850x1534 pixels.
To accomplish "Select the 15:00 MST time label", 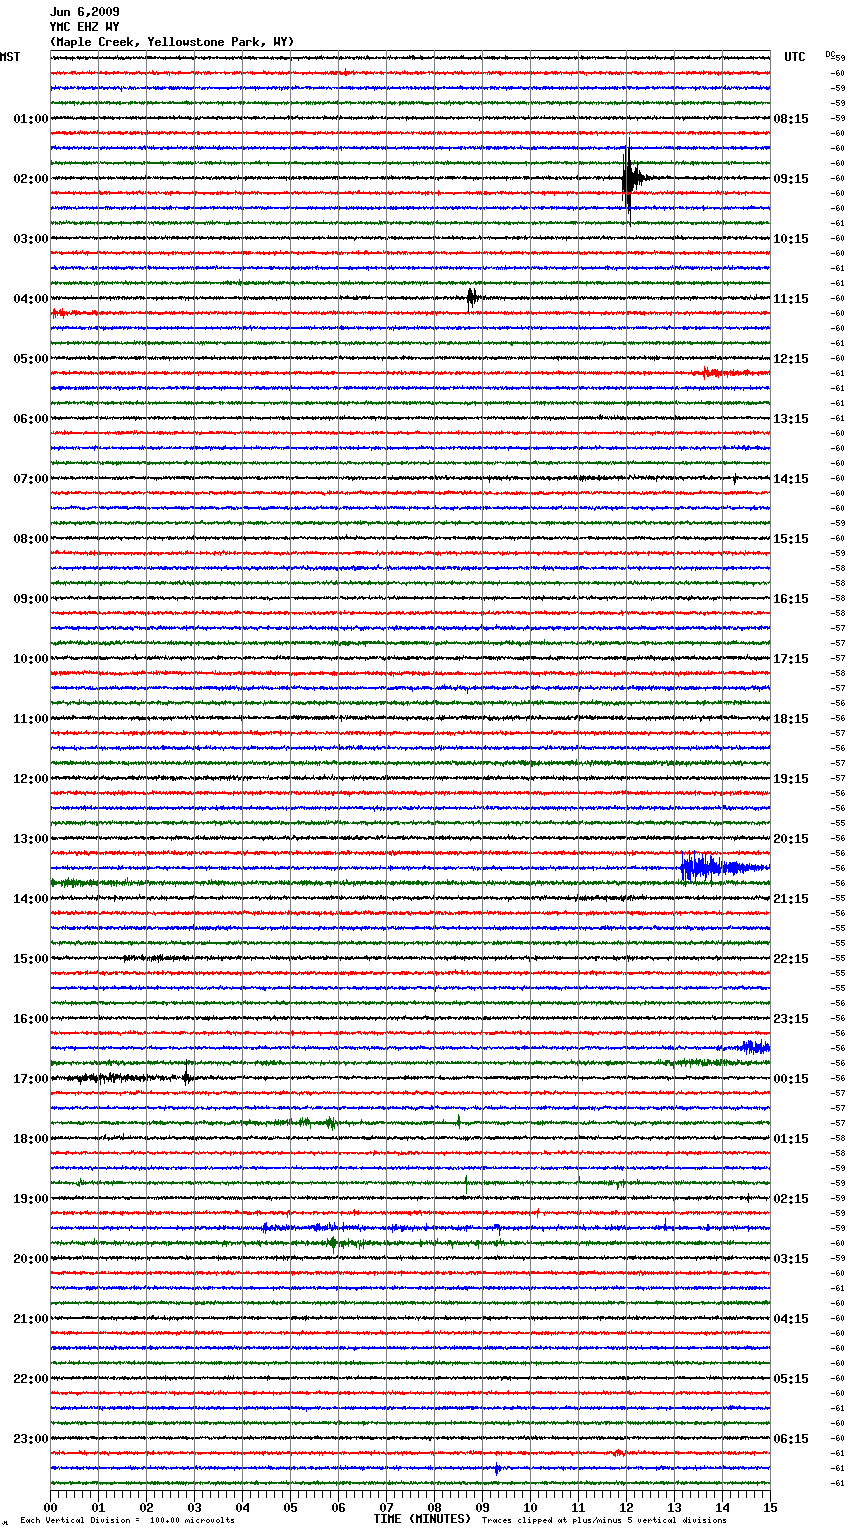I will pos(31,959).
